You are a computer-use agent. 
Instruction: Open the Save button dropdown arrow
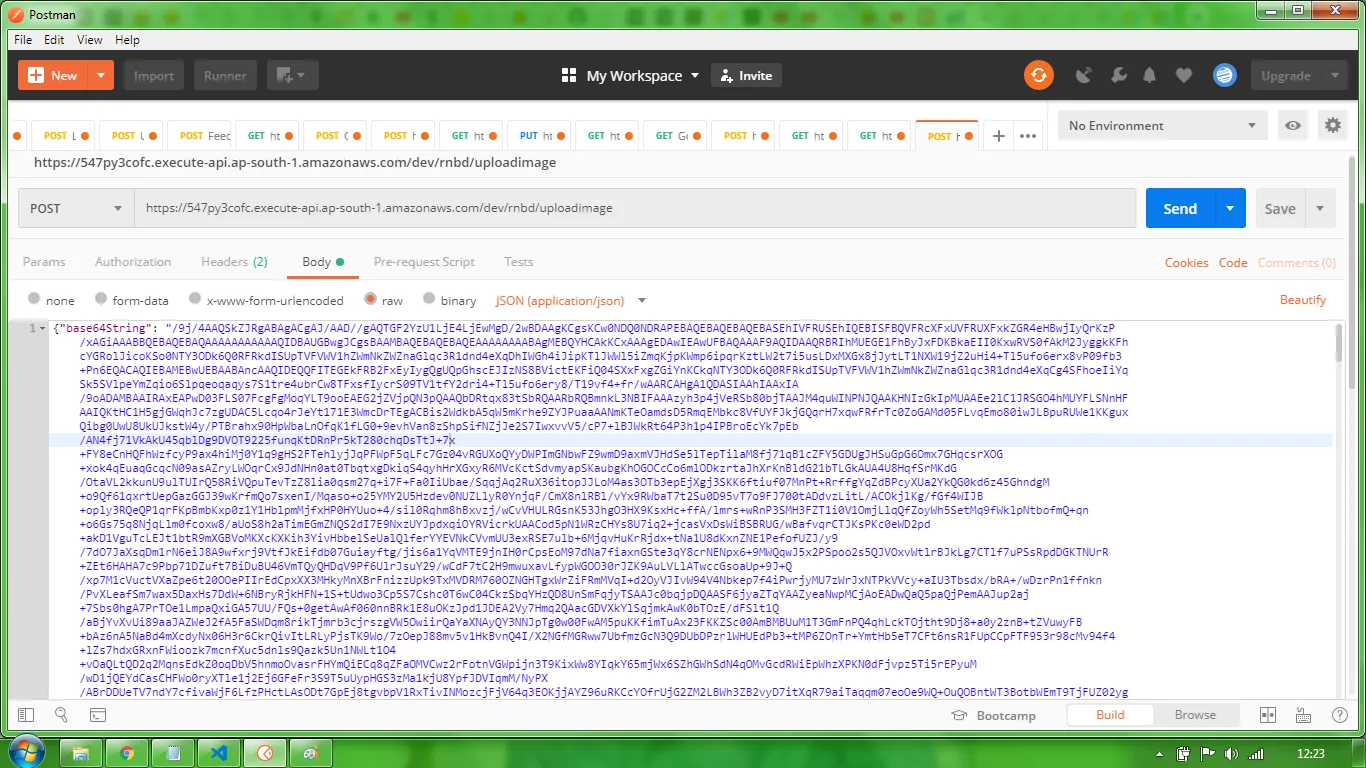click(1320, 208)
